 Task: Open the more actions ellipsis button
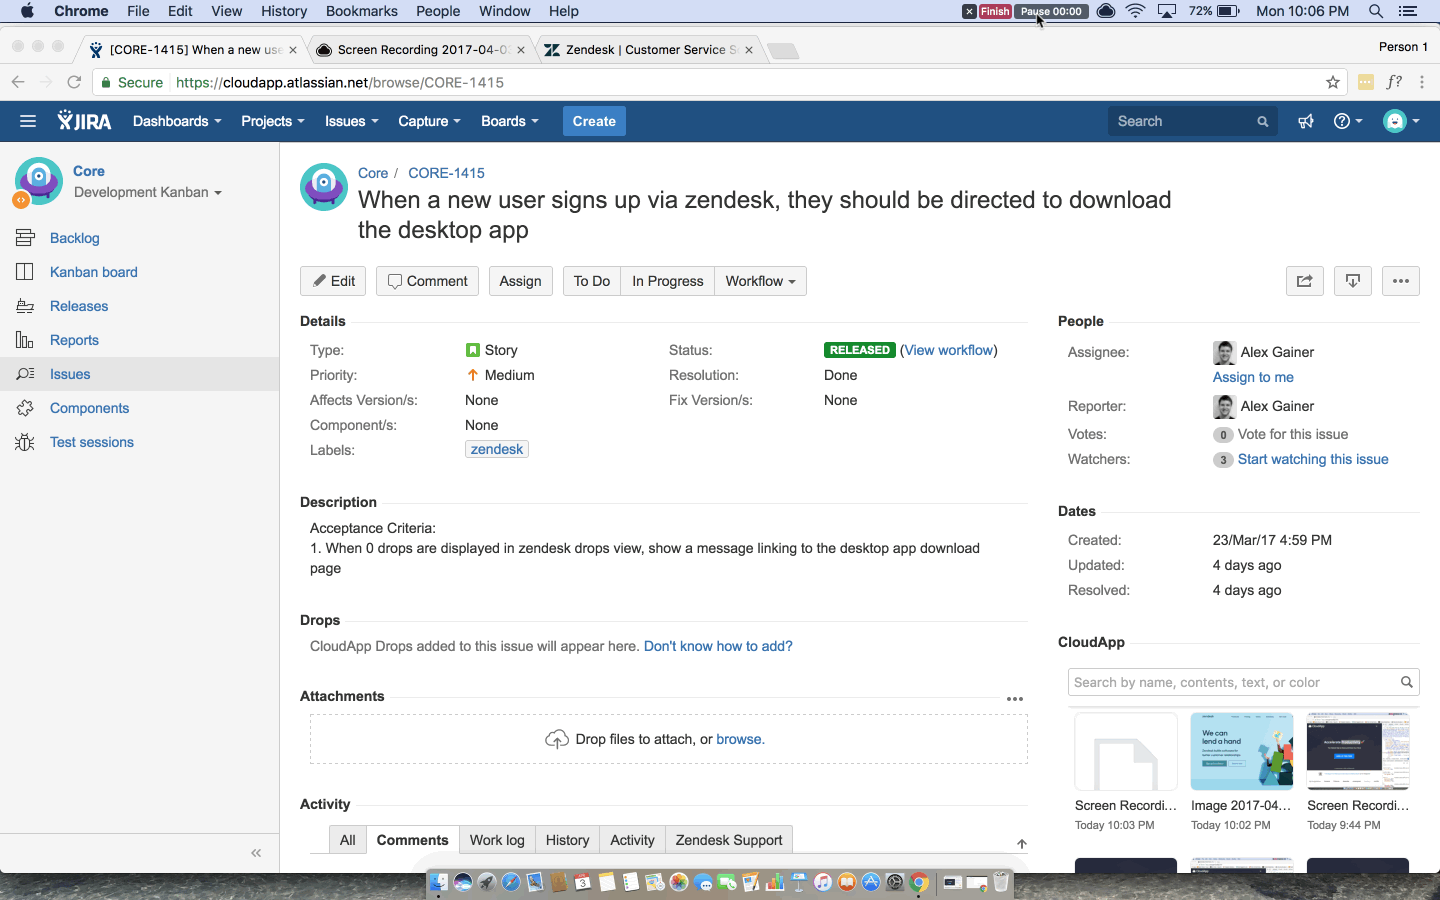[1400, 281]
